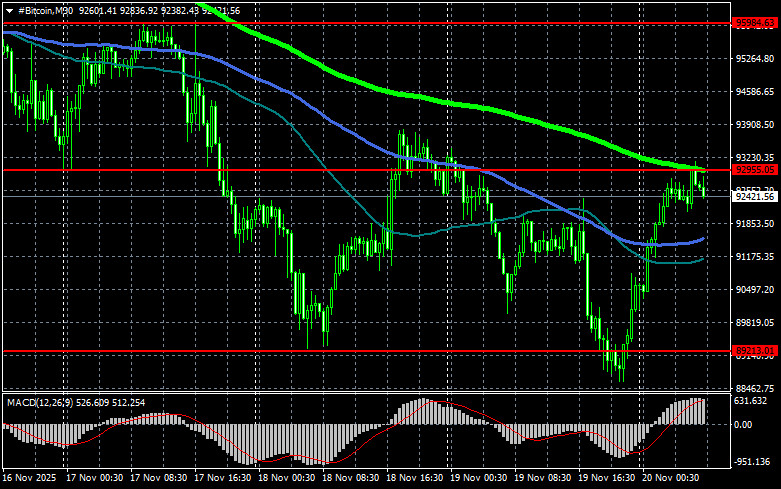Select the low price value 92382.43

point(179,10)
